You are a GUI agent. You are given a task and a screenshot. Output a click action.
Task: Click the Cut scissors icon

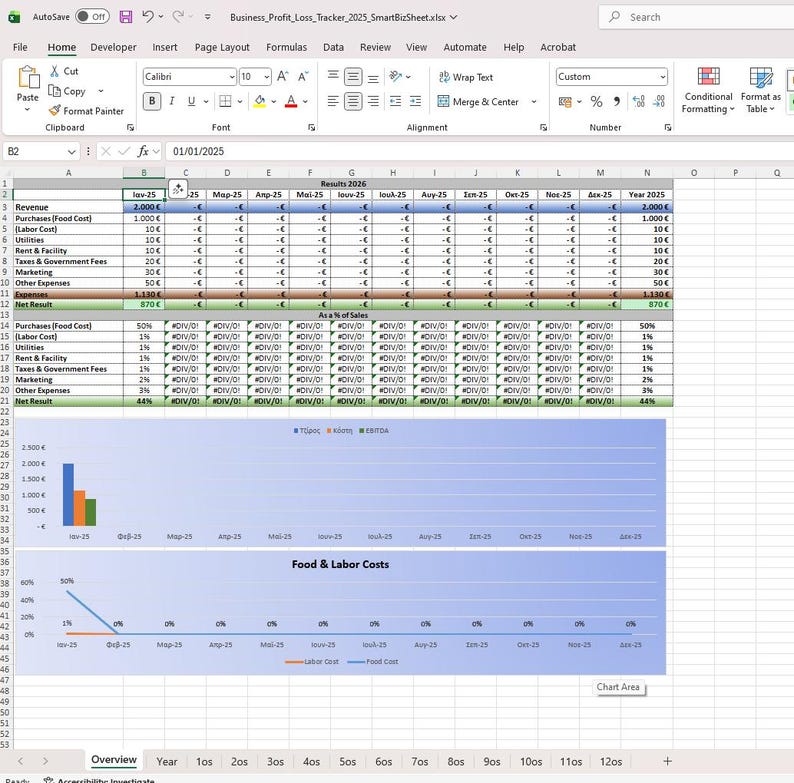[55, 71]
